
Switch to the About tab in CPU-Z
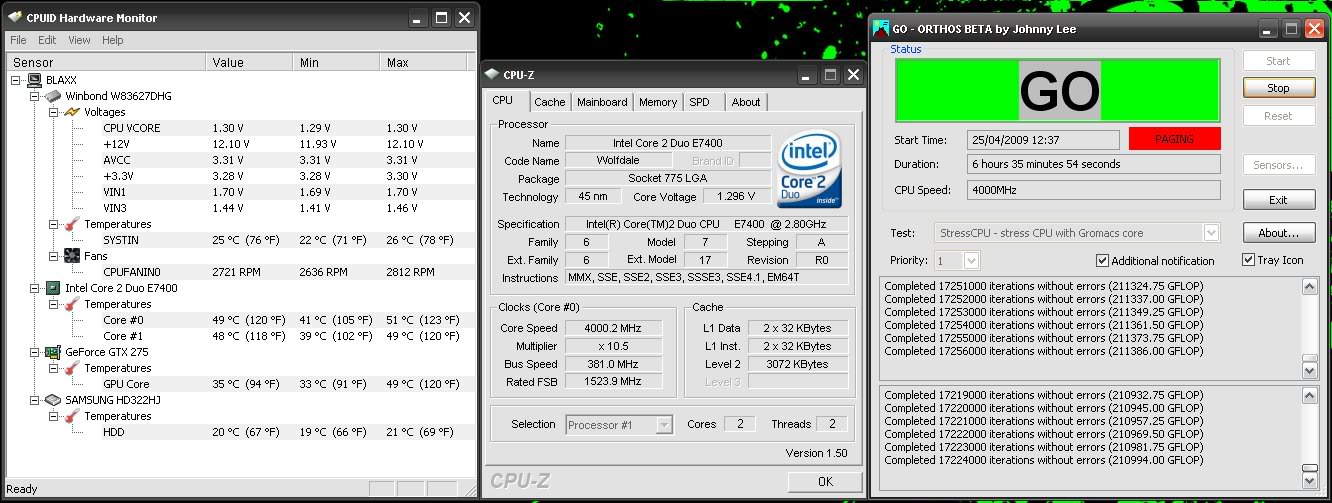point(746,102)
